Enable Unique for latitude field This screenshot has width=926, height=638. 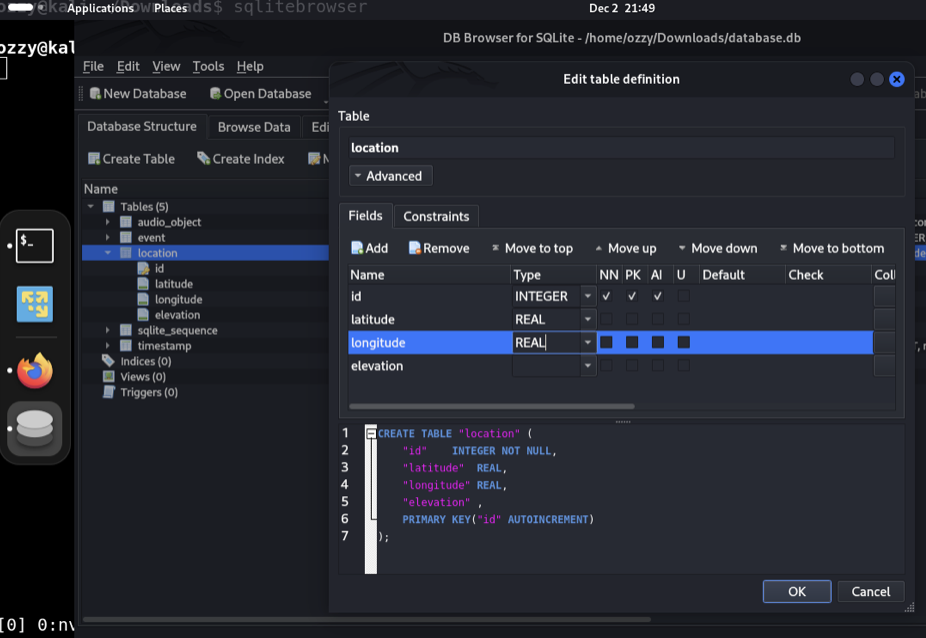pos(684,320)
